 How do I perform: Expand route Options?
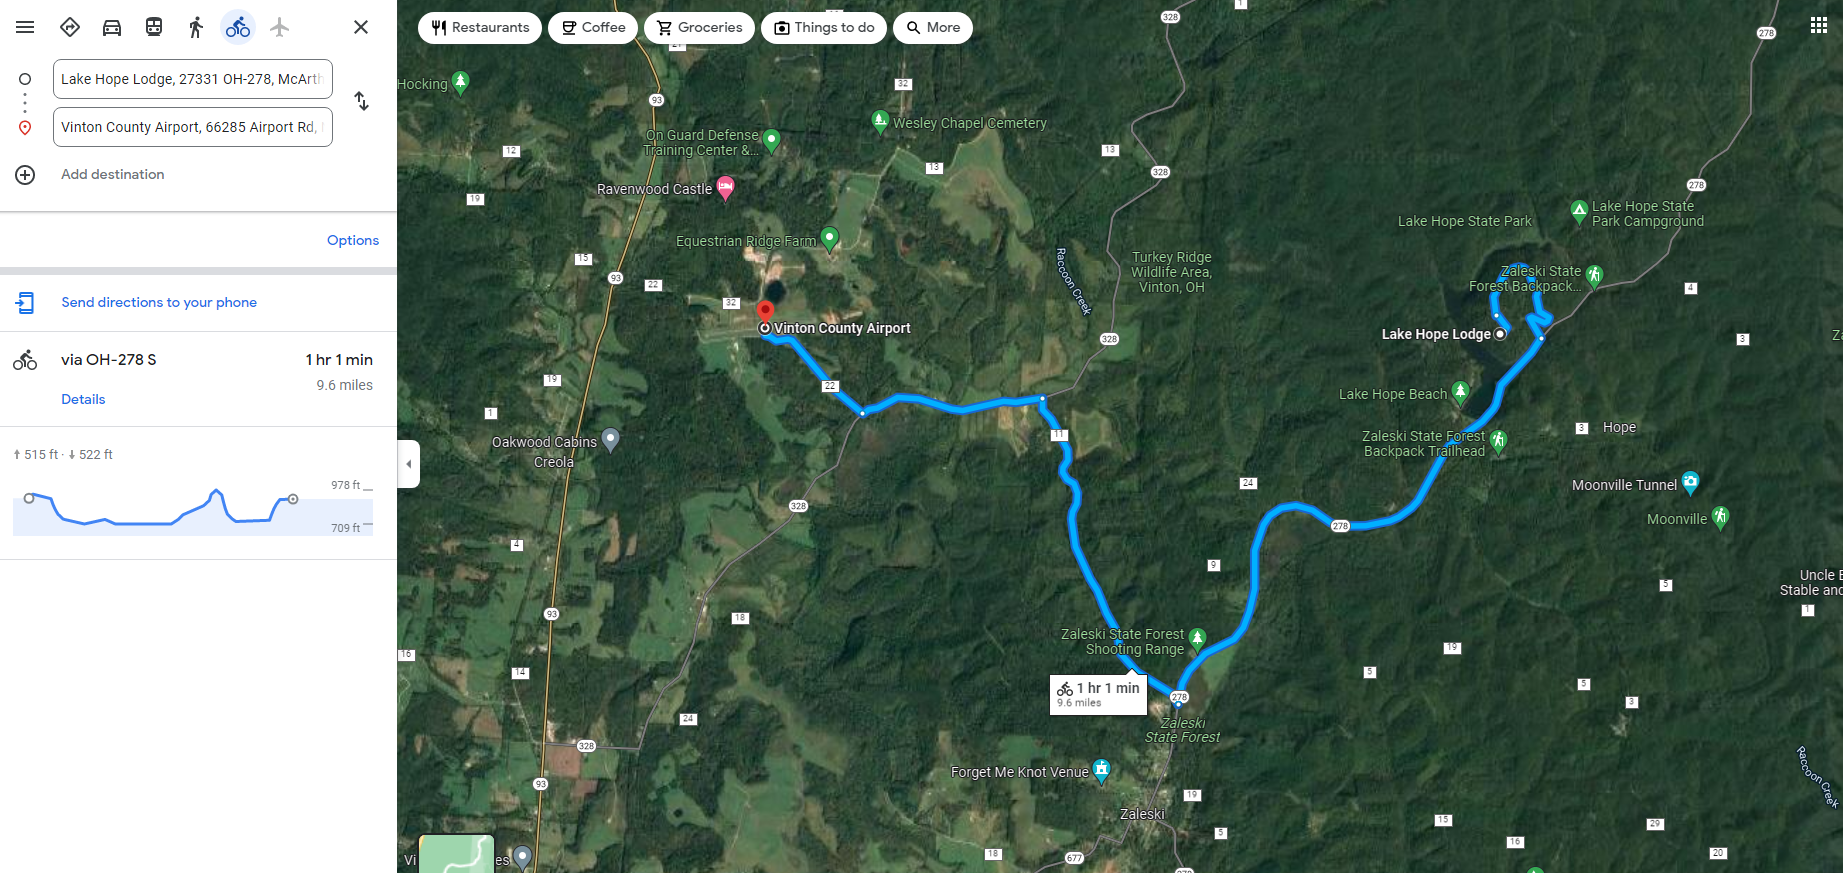pyautogui.click(x=353, y=240)
